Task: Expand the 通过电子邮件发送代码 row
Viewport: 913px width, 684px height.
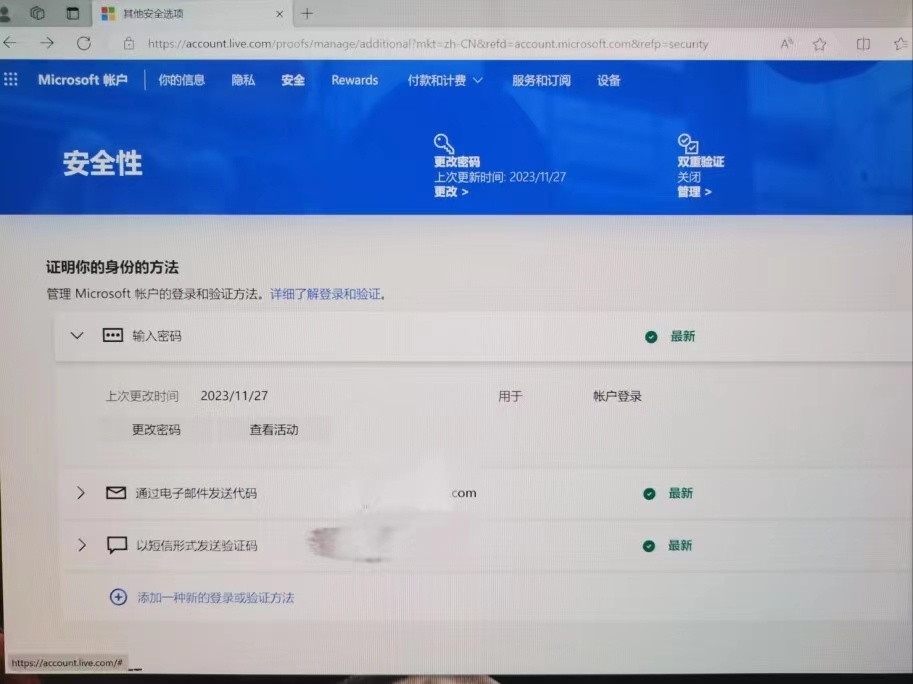Action: [x=81, y=493]
